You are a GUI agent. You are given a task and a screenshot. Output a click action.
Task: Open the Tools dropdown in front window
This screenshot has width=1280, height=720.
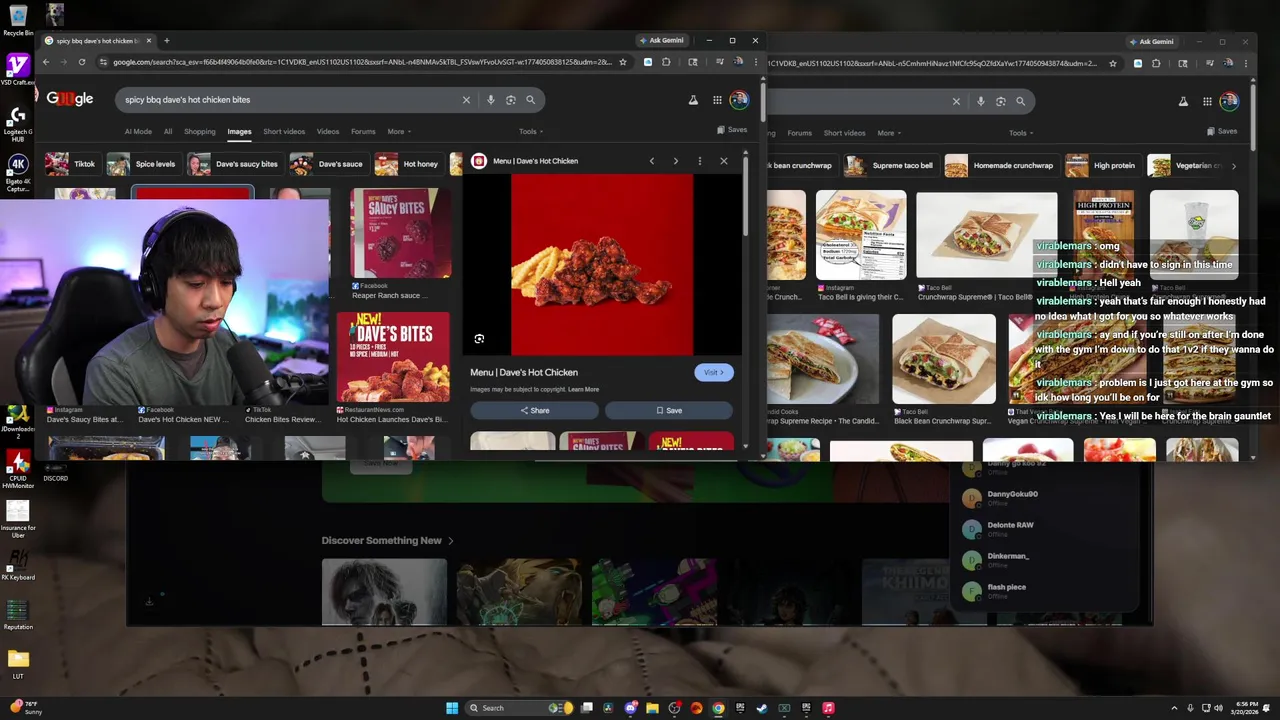tap(531, 132)
